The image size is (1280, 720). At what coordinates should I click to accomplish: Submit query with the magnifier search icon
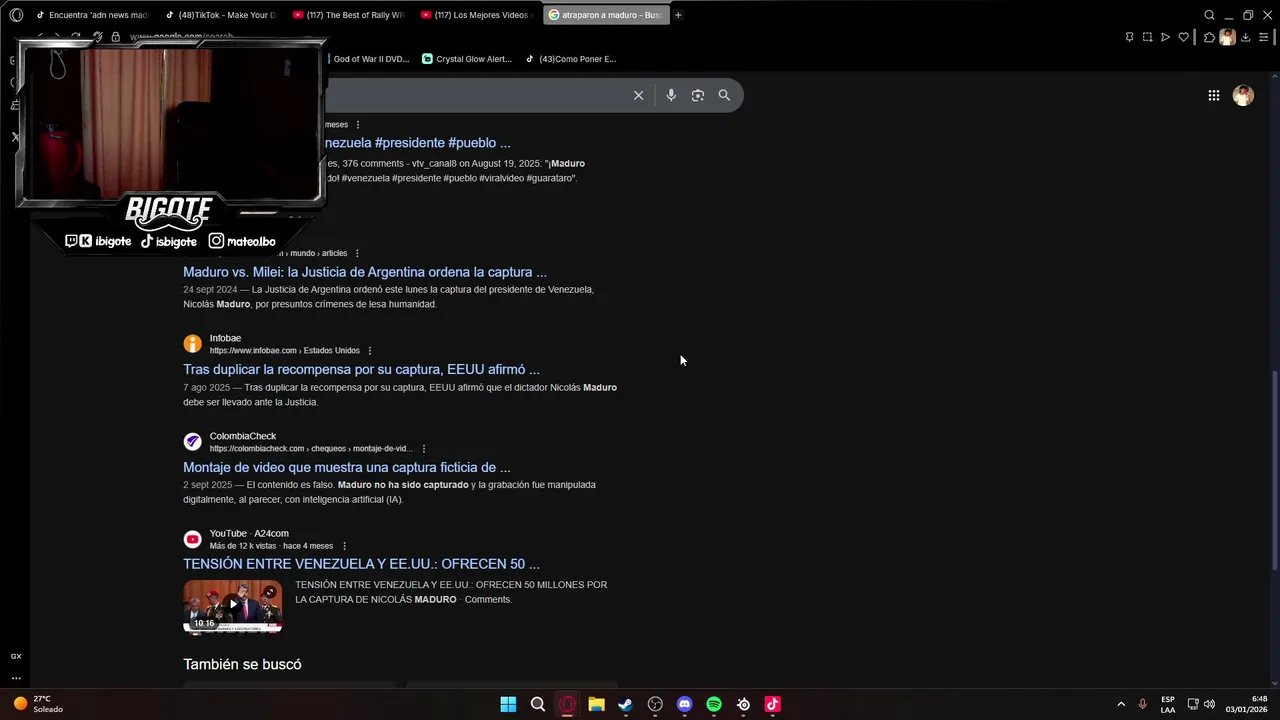[x=724, y=95]
